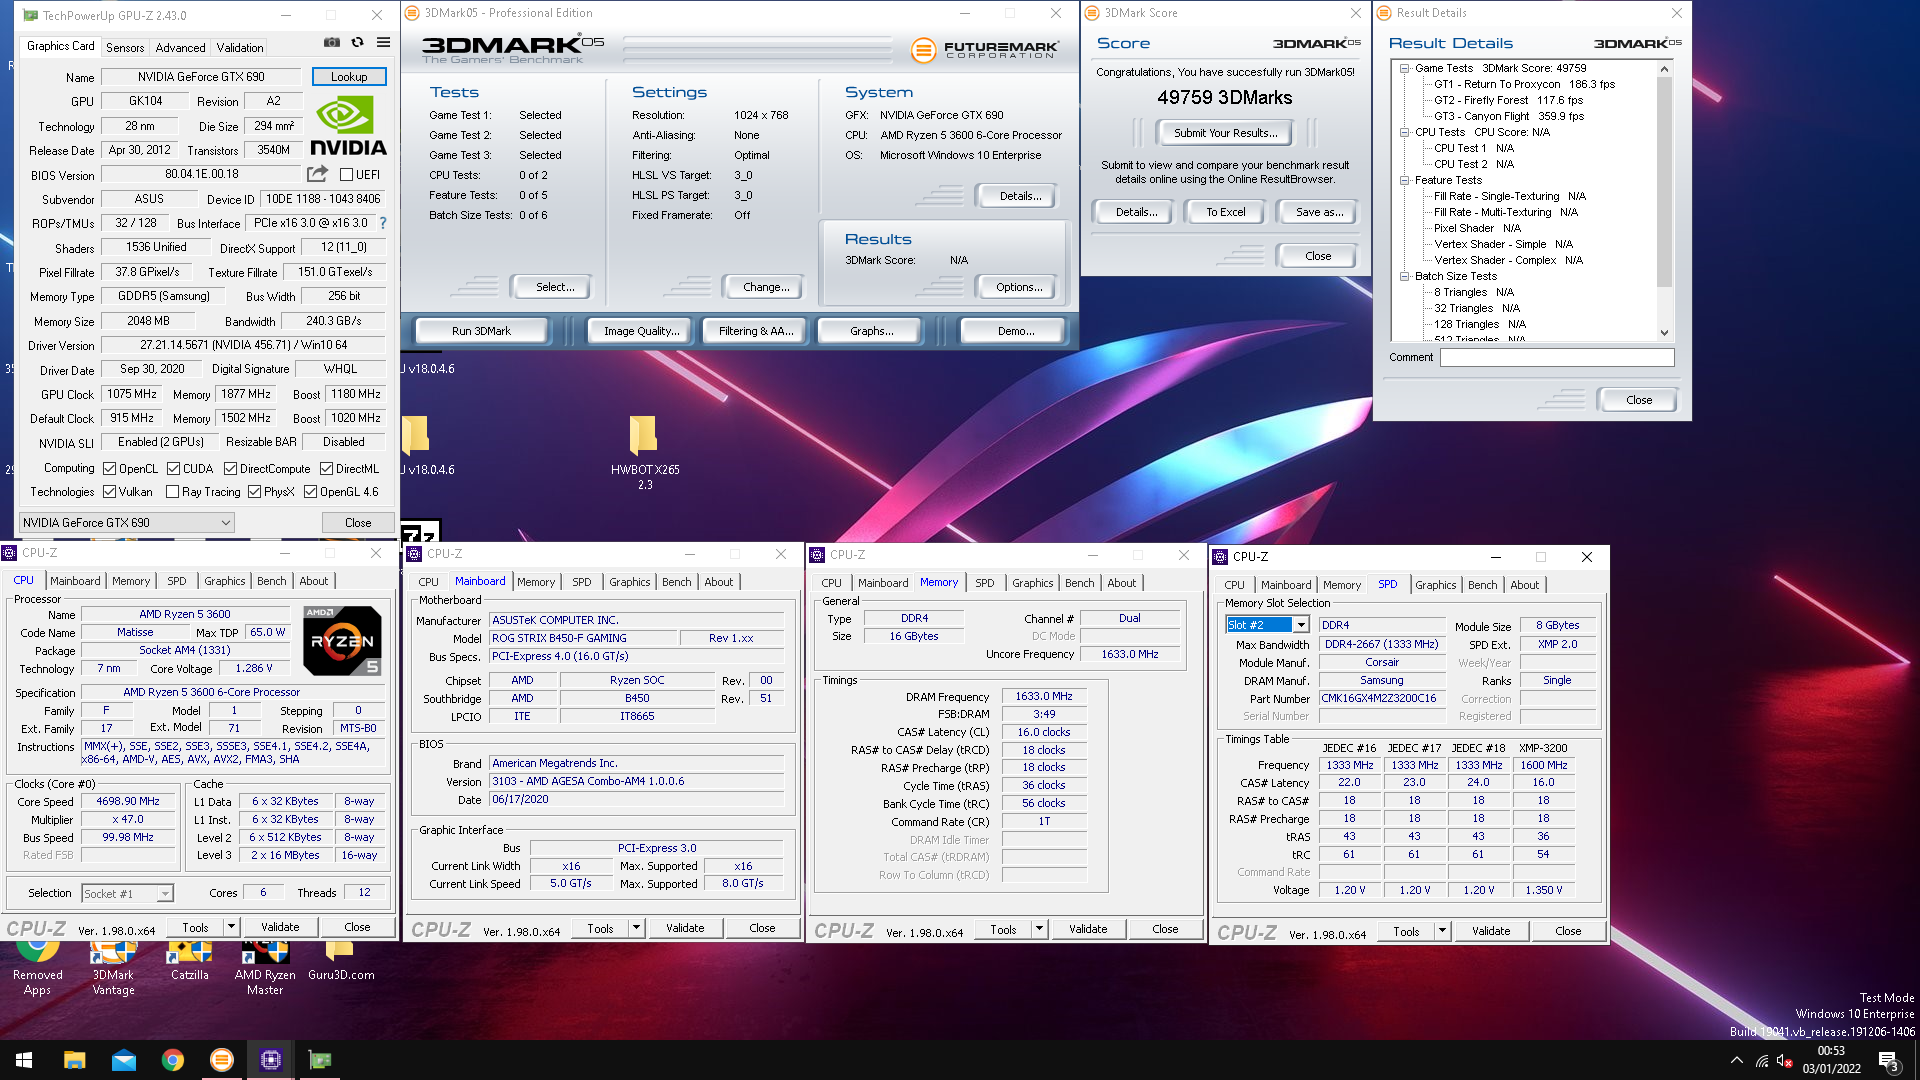This screenshot has height=1080, width=1920.
Task: Click Ryzen 5 logo in CPU-Z
Action: 342,640
